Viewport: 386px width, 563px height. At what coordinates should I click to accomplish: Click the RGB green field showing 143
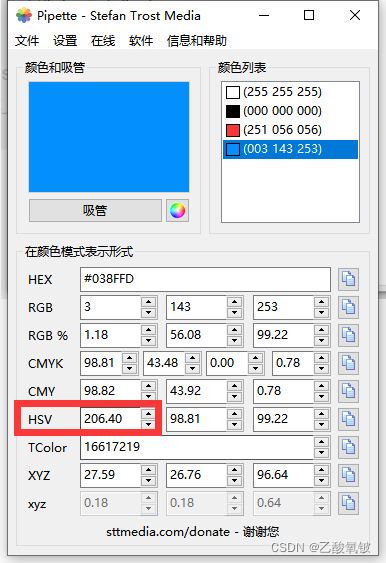tap(196, 307)
